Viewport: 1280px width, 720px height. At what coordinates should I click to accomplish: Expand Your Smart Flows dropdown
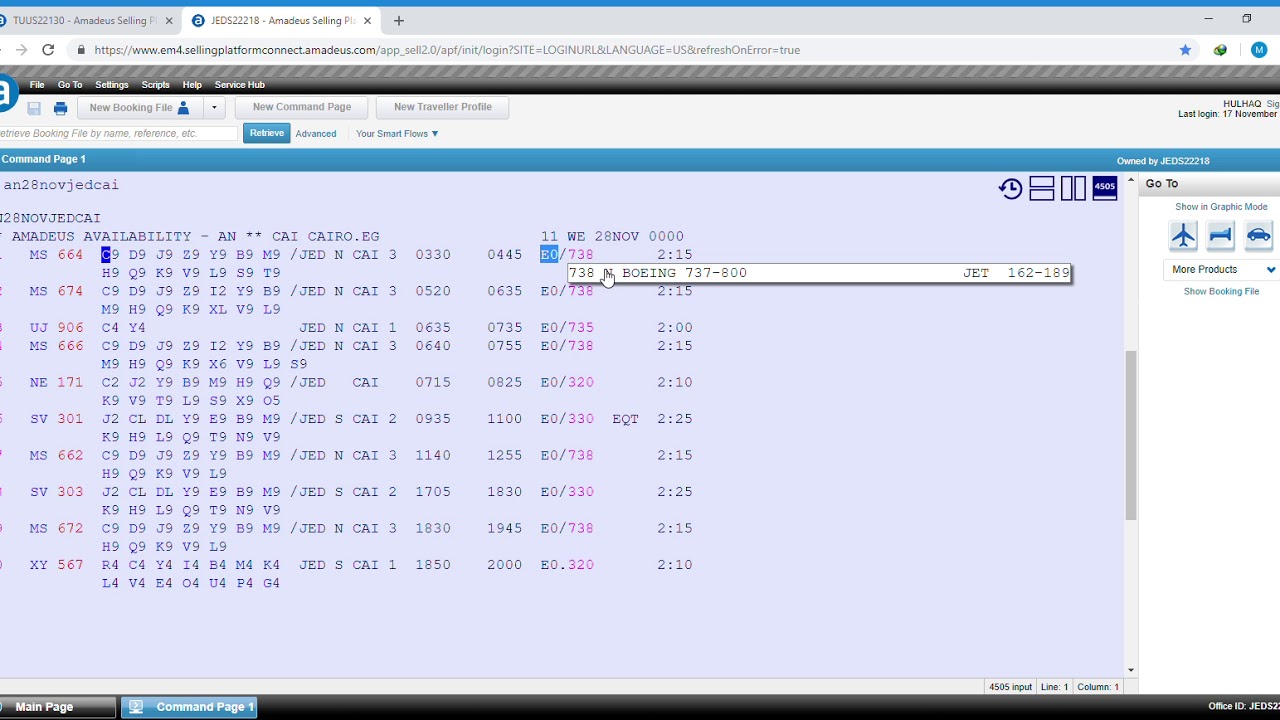397,134
